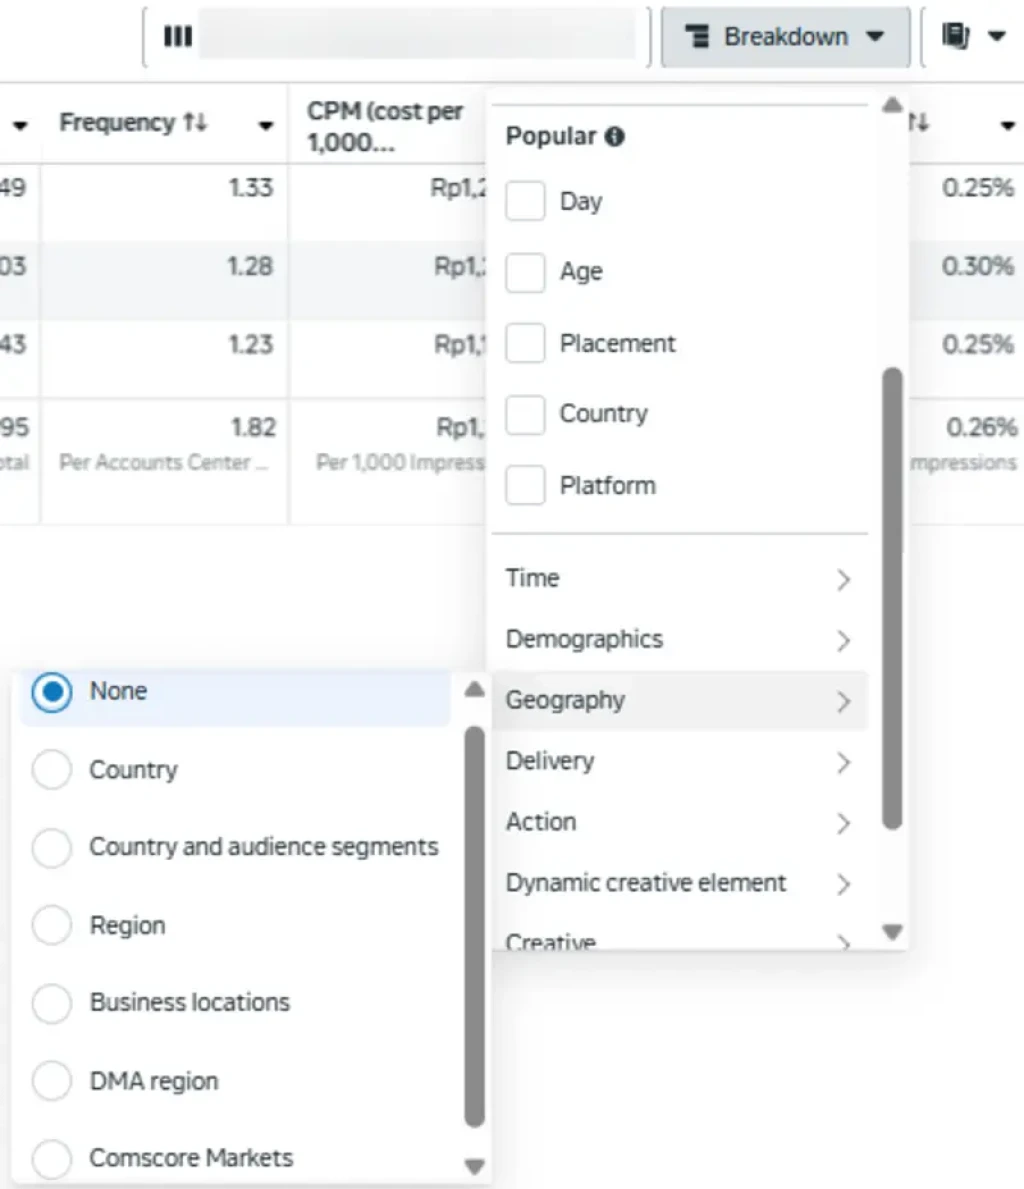Viewport: 1024px width, 1189px height.
Task: Click the scroll-down arrow in the Geography submenu
Action: 475,1165
